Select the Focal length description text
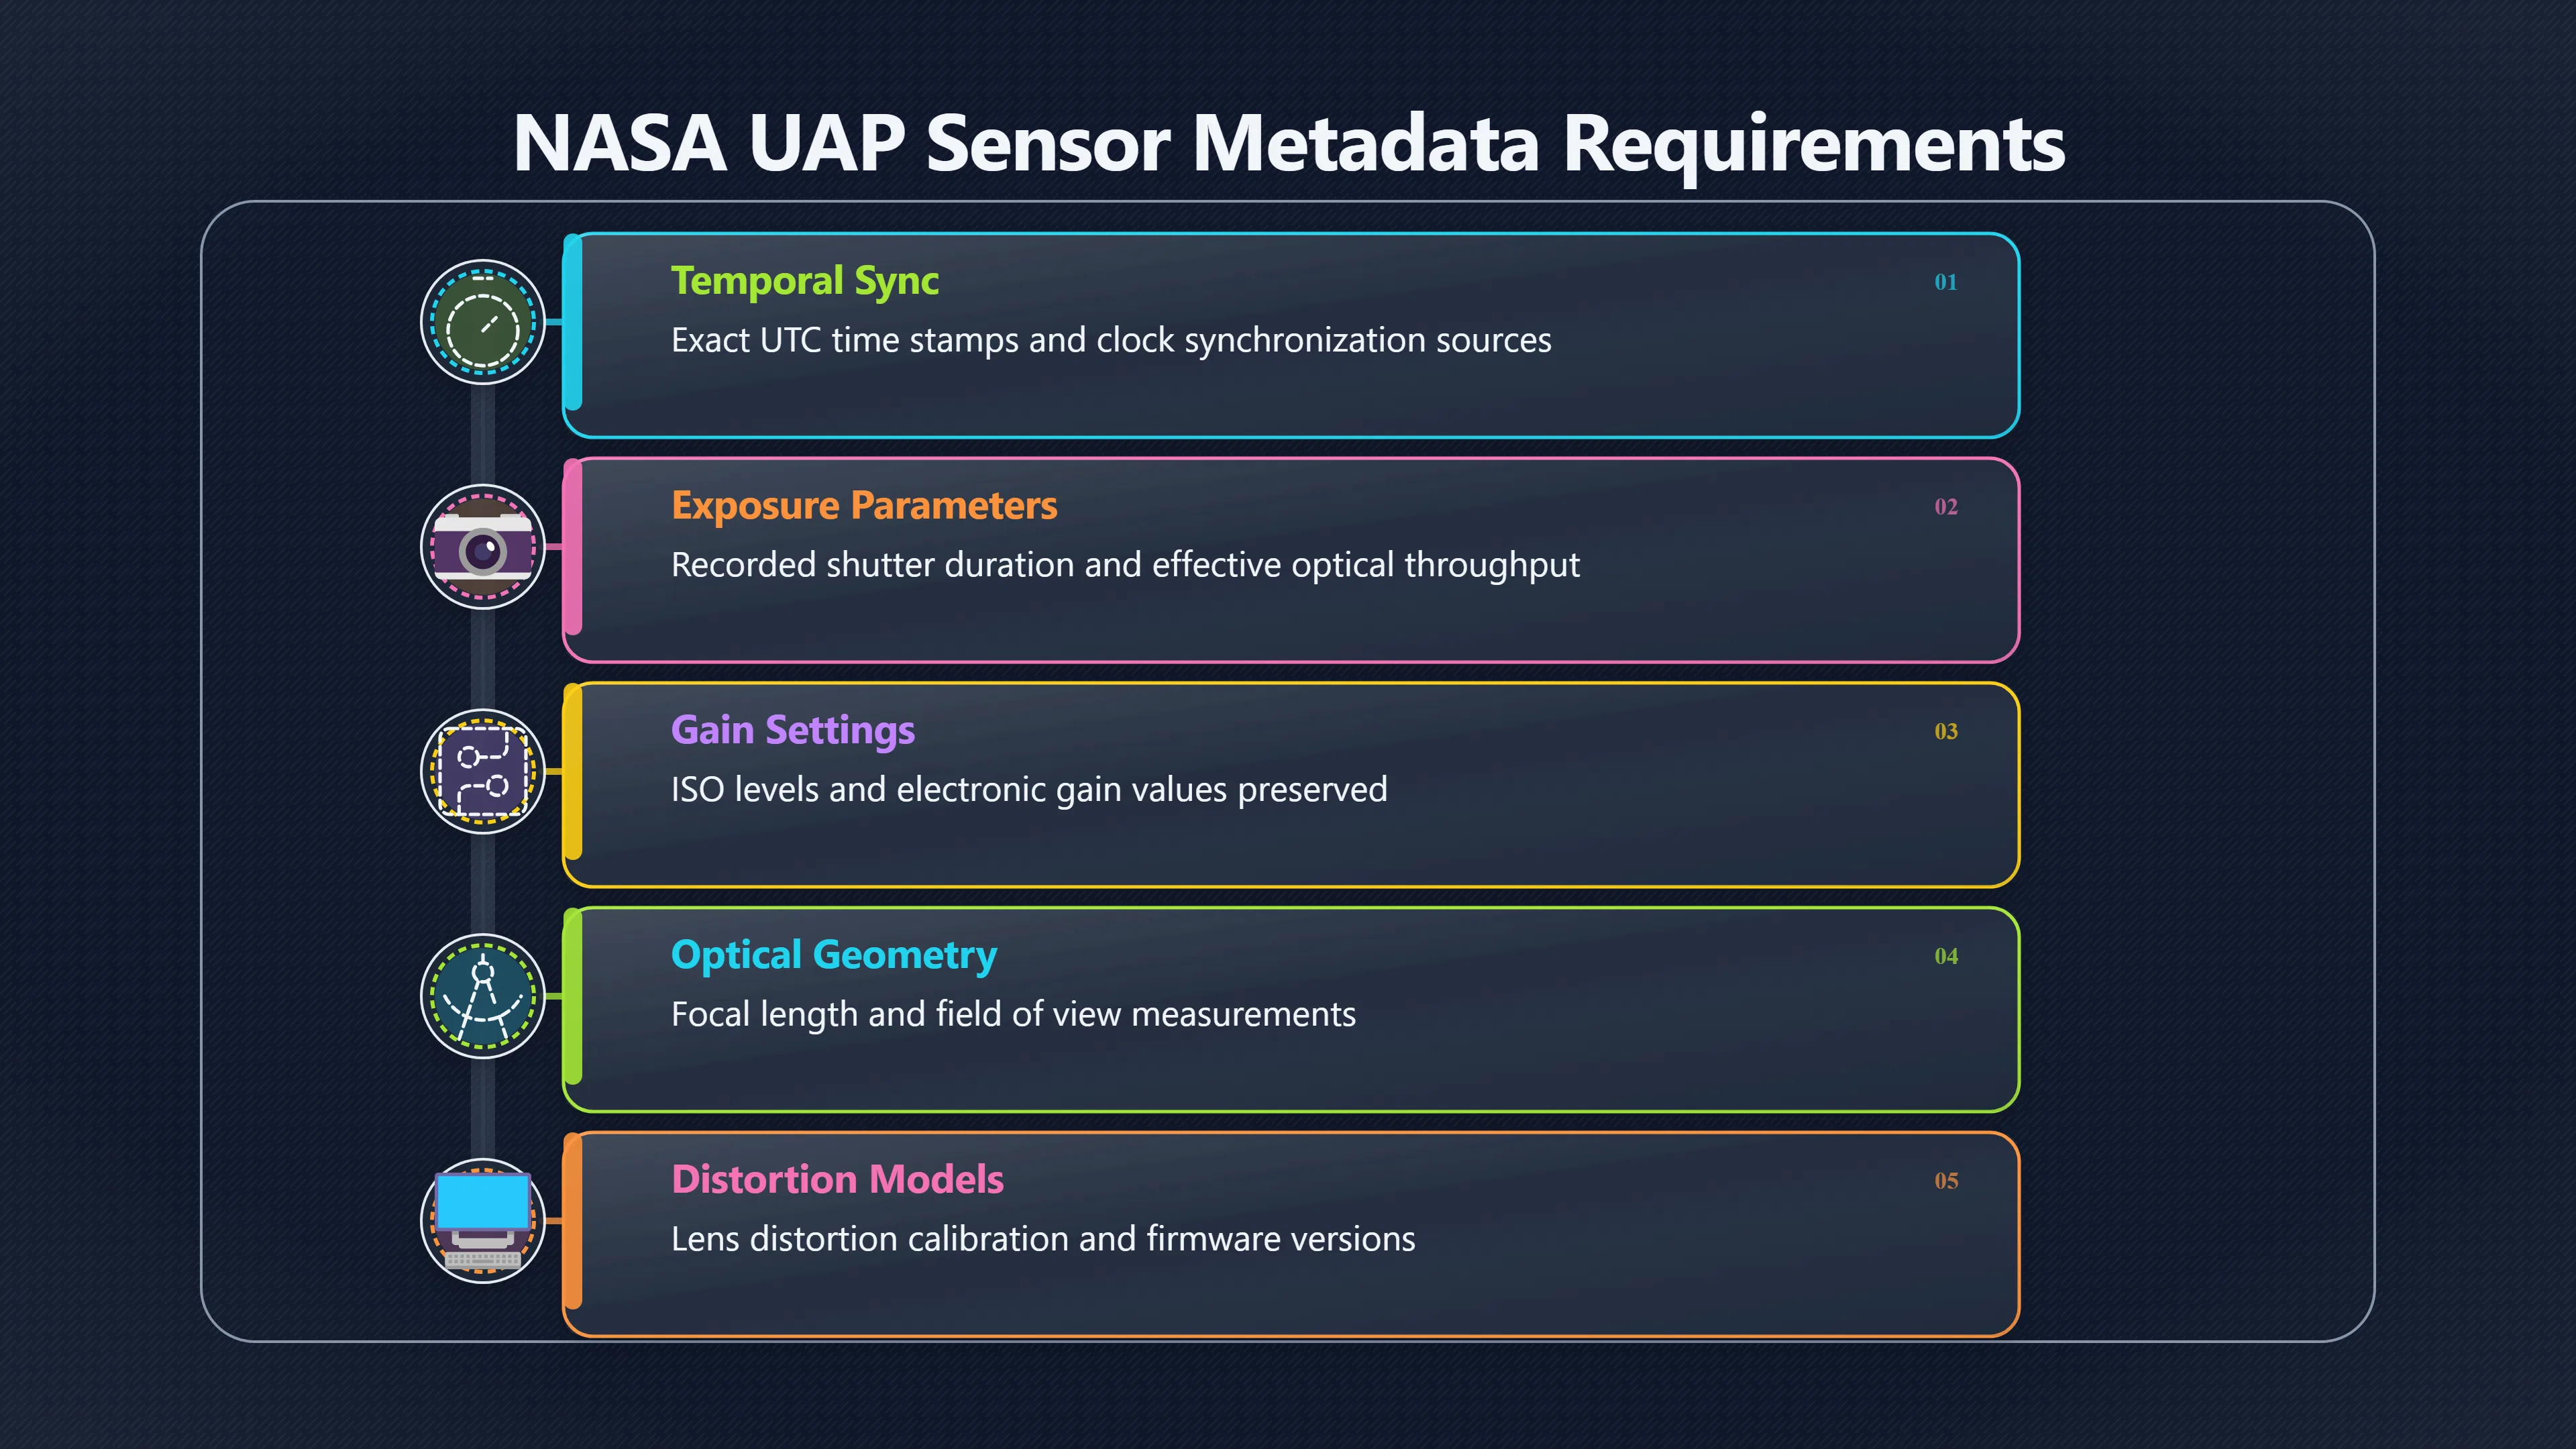This screenshot has width=2576, height=1449. [x=1013, y=1015]
